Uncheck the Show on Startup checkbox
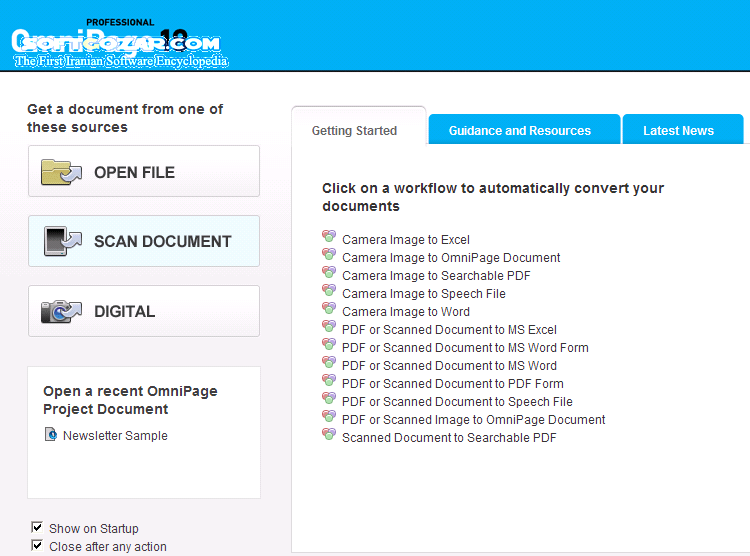 pyautogui.click(x=37, y=528)
